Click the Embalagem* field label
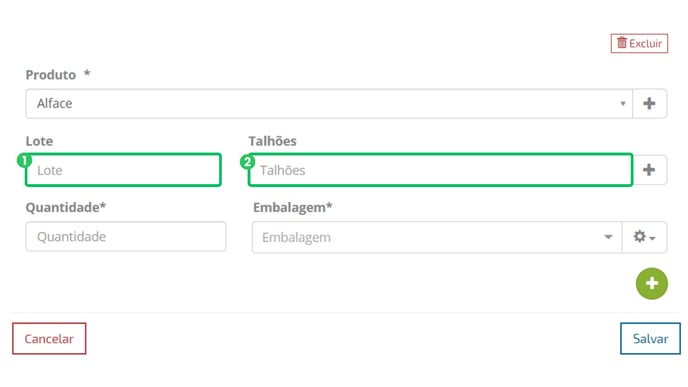Viewport: 688px width, 387px height. coord(293,207)
